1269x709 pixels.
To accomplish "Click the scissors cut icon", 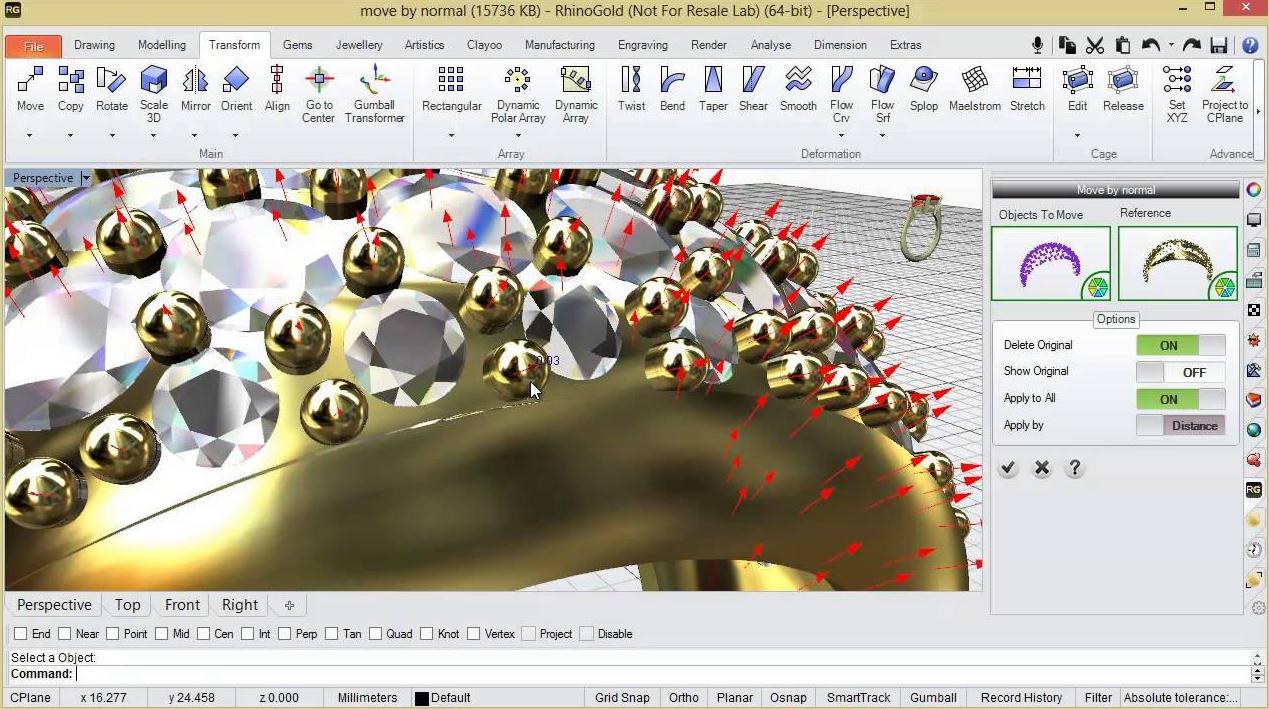I will [x=1095, y=45].
